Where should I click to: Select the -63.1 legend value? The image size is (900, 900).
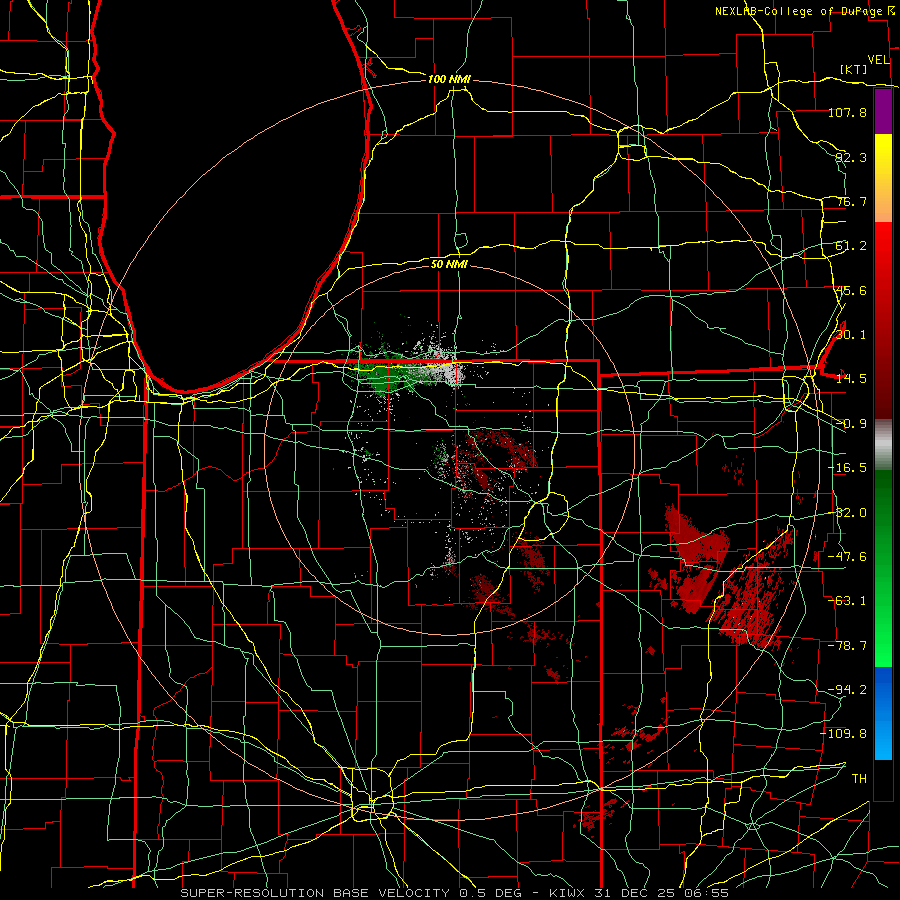pyautogui.click(x=847, y=601)
